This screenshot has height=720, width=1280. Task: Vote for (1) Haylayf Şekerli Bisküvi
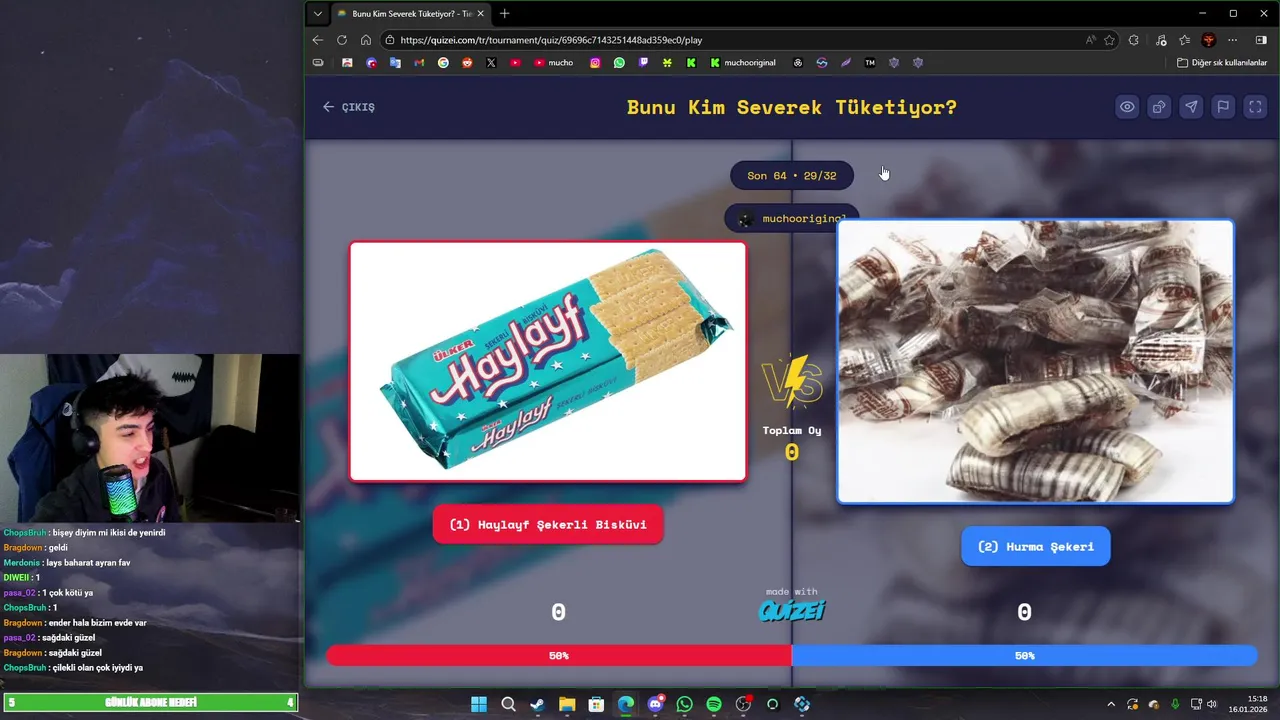(548, 524)
